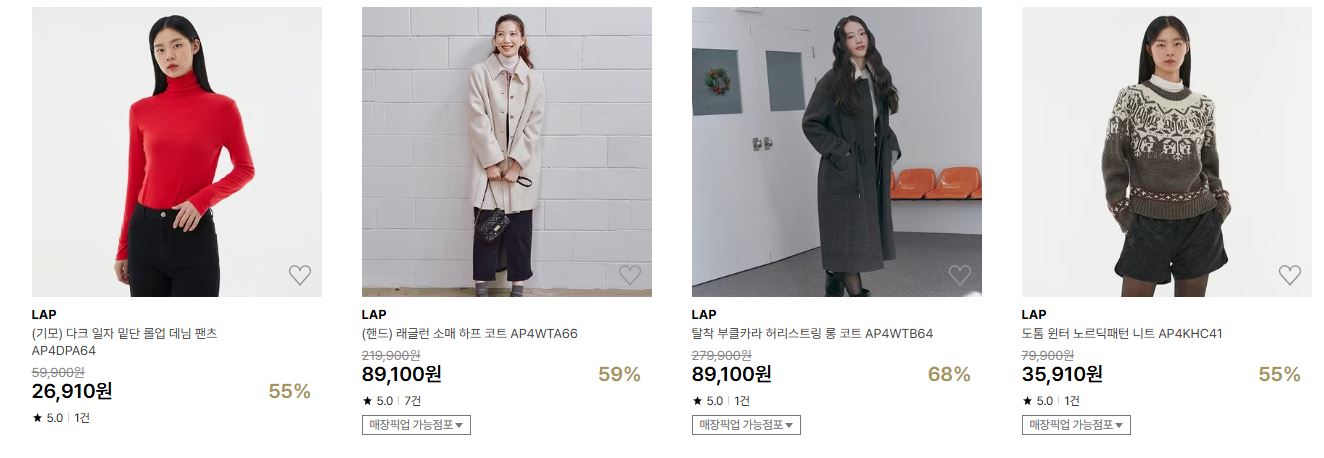The image size is (1324, 458).
Task: Toggle wishlist heart on red turtleneck product
Action: pyautogui.click(x=300, y=275)
